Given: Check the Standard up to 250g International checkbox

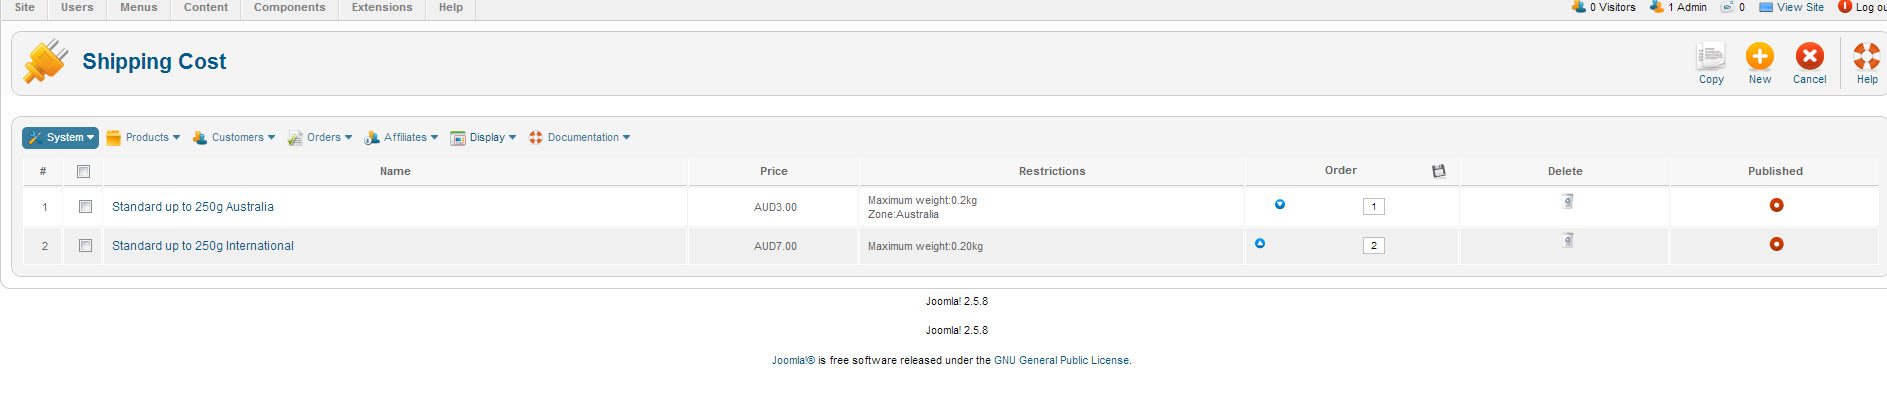Looking at the screenshot, I should point(85,246).
